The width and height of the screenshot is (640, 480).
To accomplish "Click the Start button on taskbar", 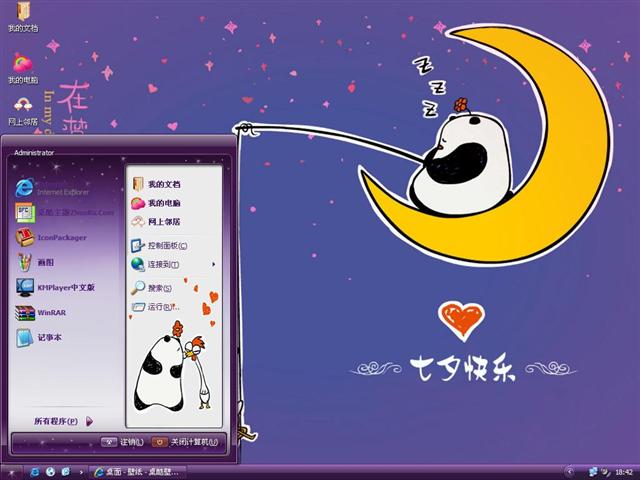I will pos(11,472).
